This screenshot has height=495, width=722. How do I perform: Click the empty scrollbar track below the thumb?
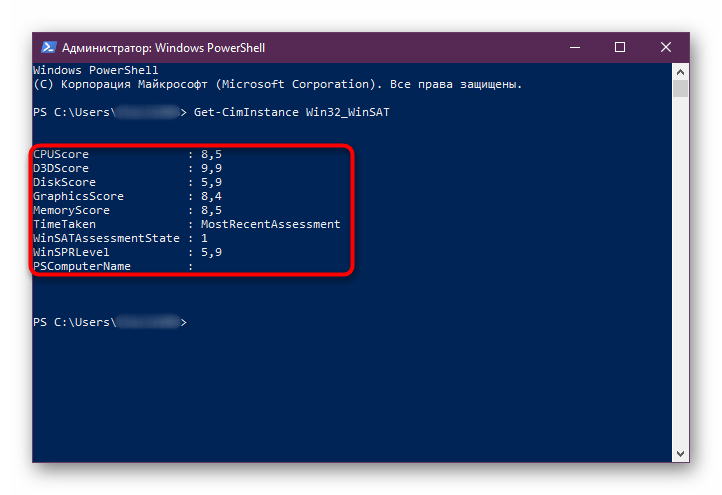[x=680, y=272]
